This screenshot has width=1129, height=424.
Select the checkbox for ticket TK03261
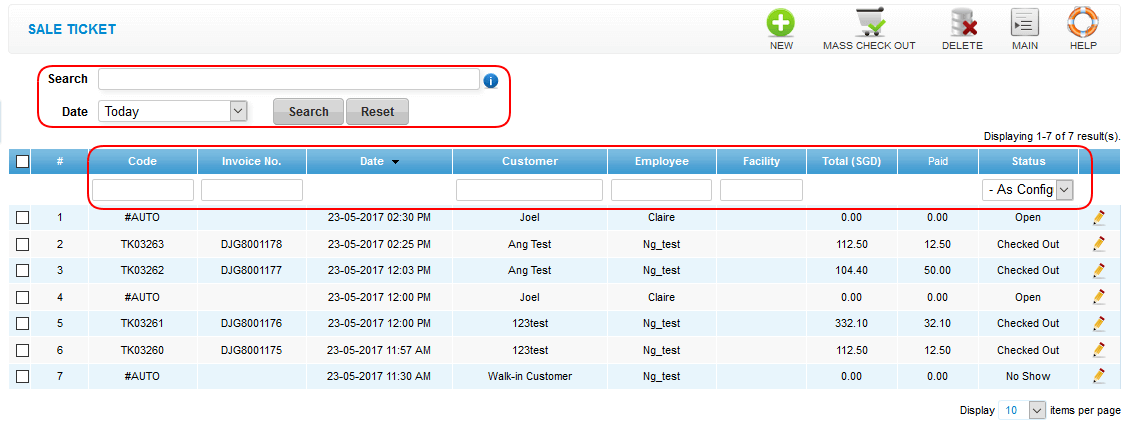point(22,323)
